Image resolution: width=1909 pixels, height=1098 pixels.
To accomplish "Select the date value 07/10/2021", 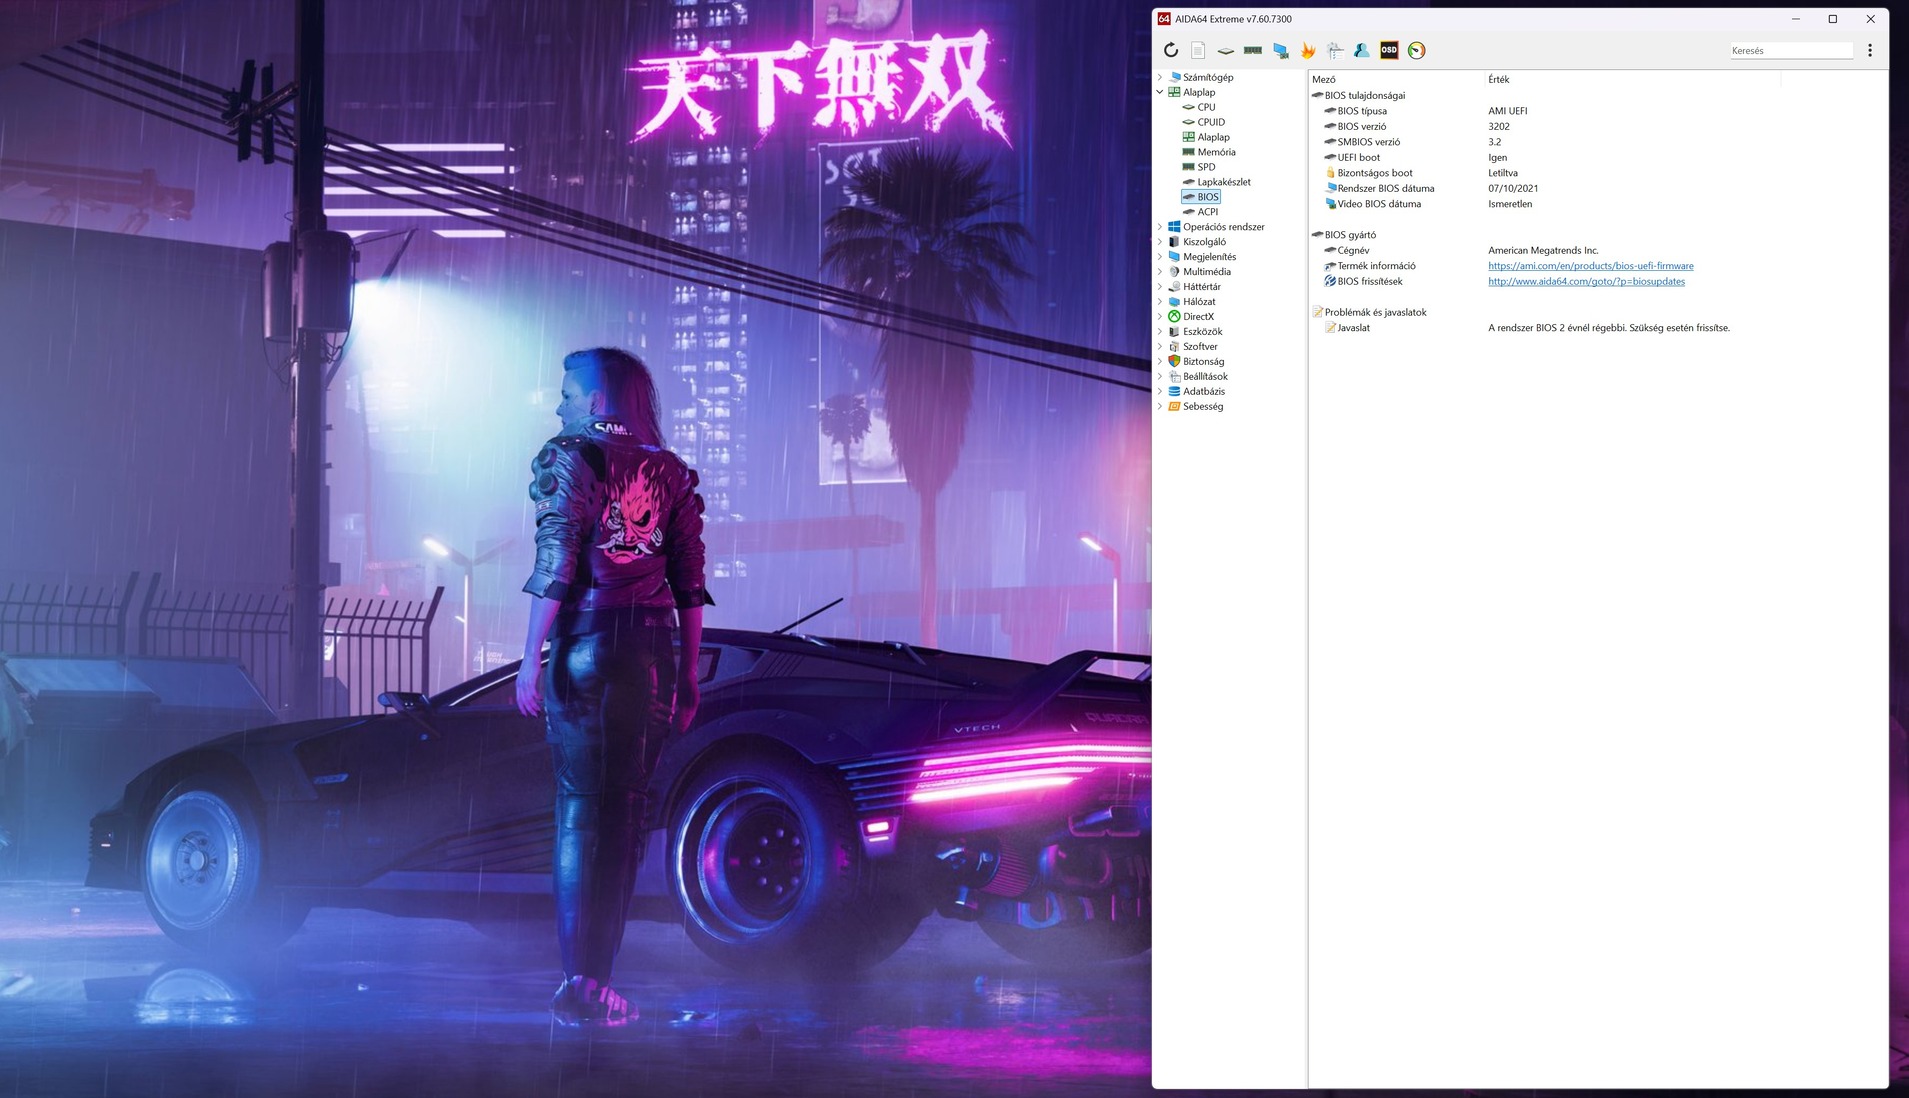I will point(1513,189).
